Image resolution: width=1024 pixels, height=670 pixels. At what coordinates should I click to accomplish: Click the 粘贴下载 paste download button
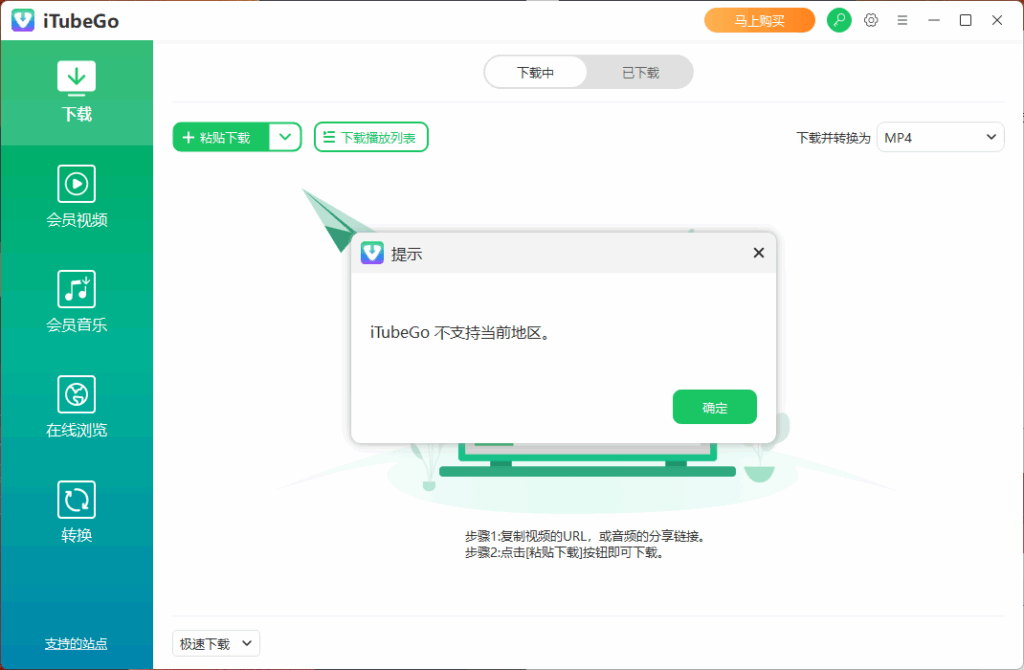(221, 137)
